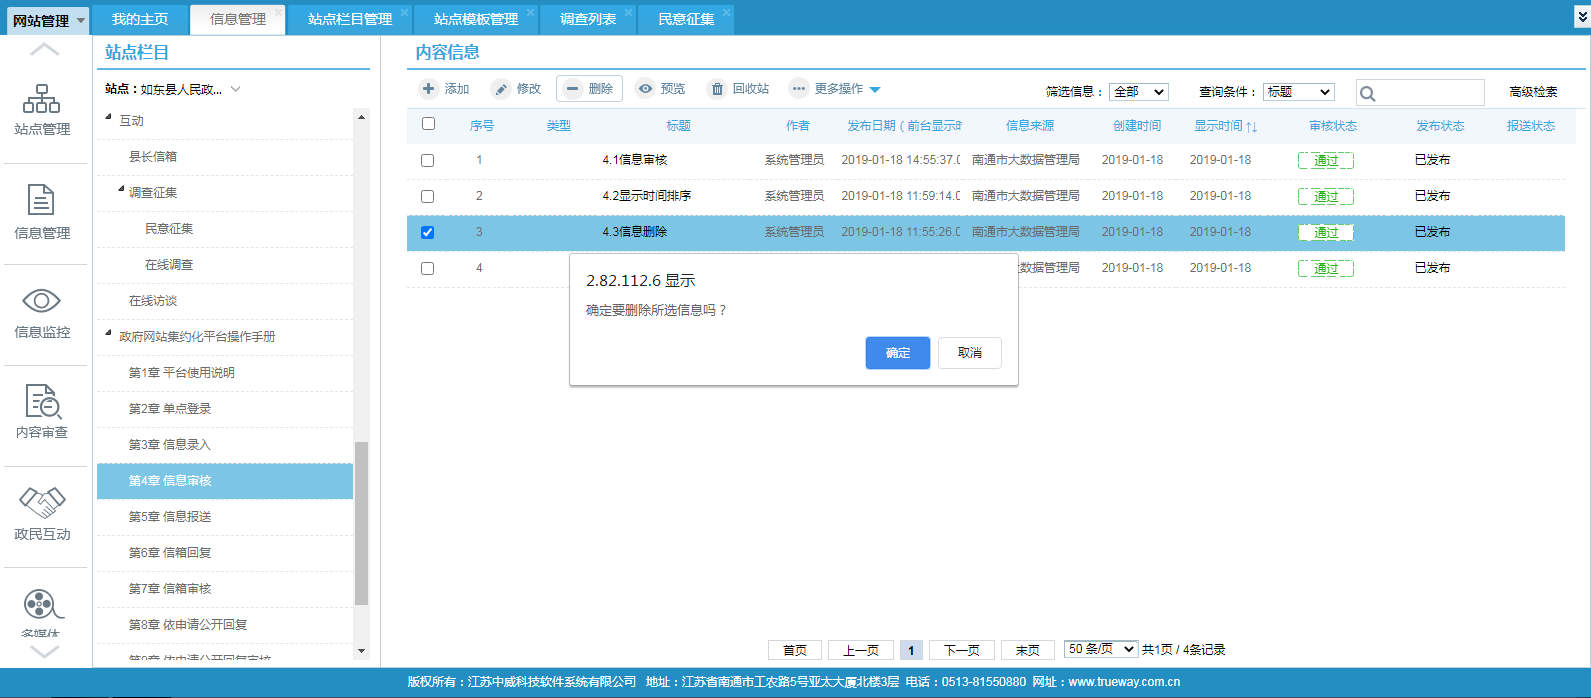Switch to the 信息管理 tab
Image resolution: width=1591 pixels, height=698 pixels.
pyautogui.click(x=238, y=19)
